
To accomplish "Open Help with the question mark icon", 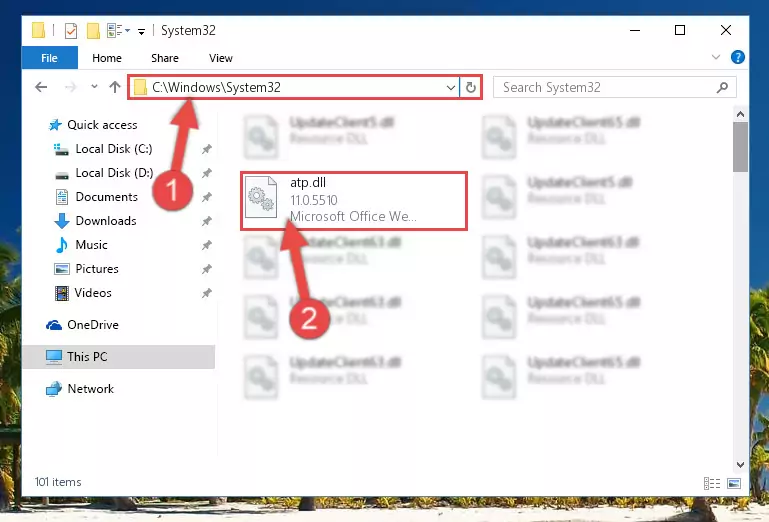I will (x=738, y=57).
